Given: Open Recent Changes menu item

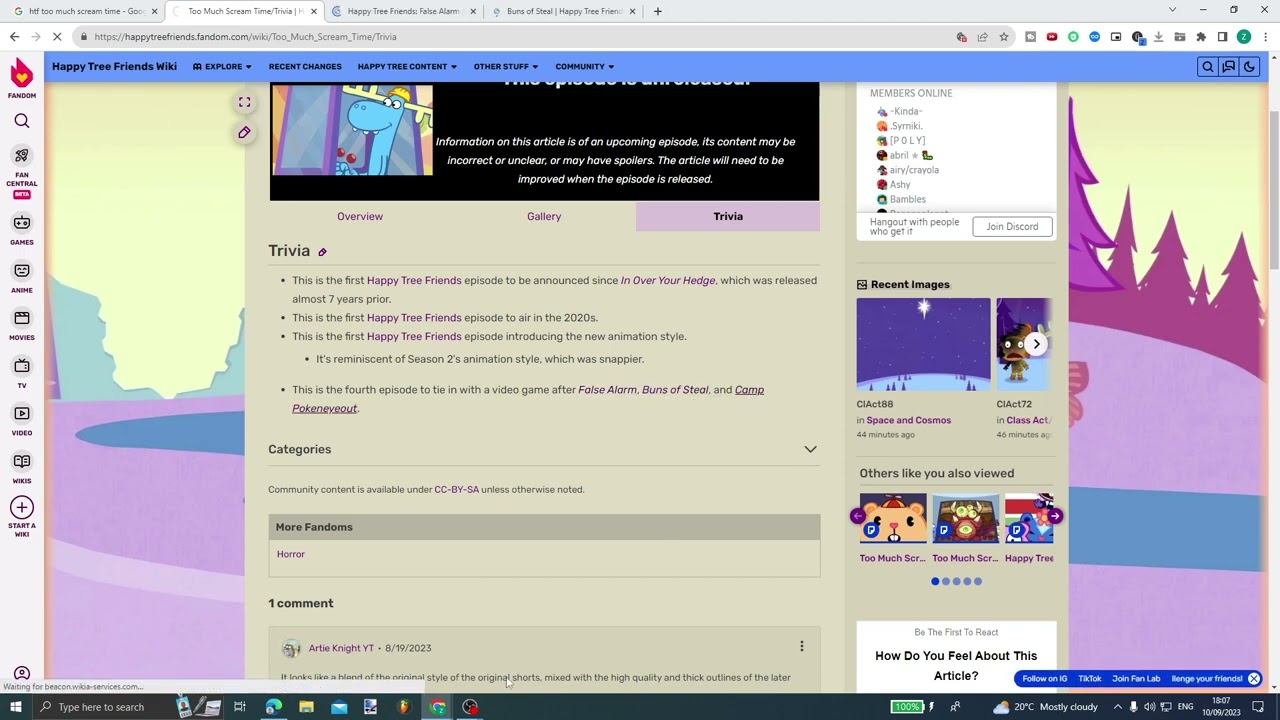Looking at the screenshot, I should [305, 67].
